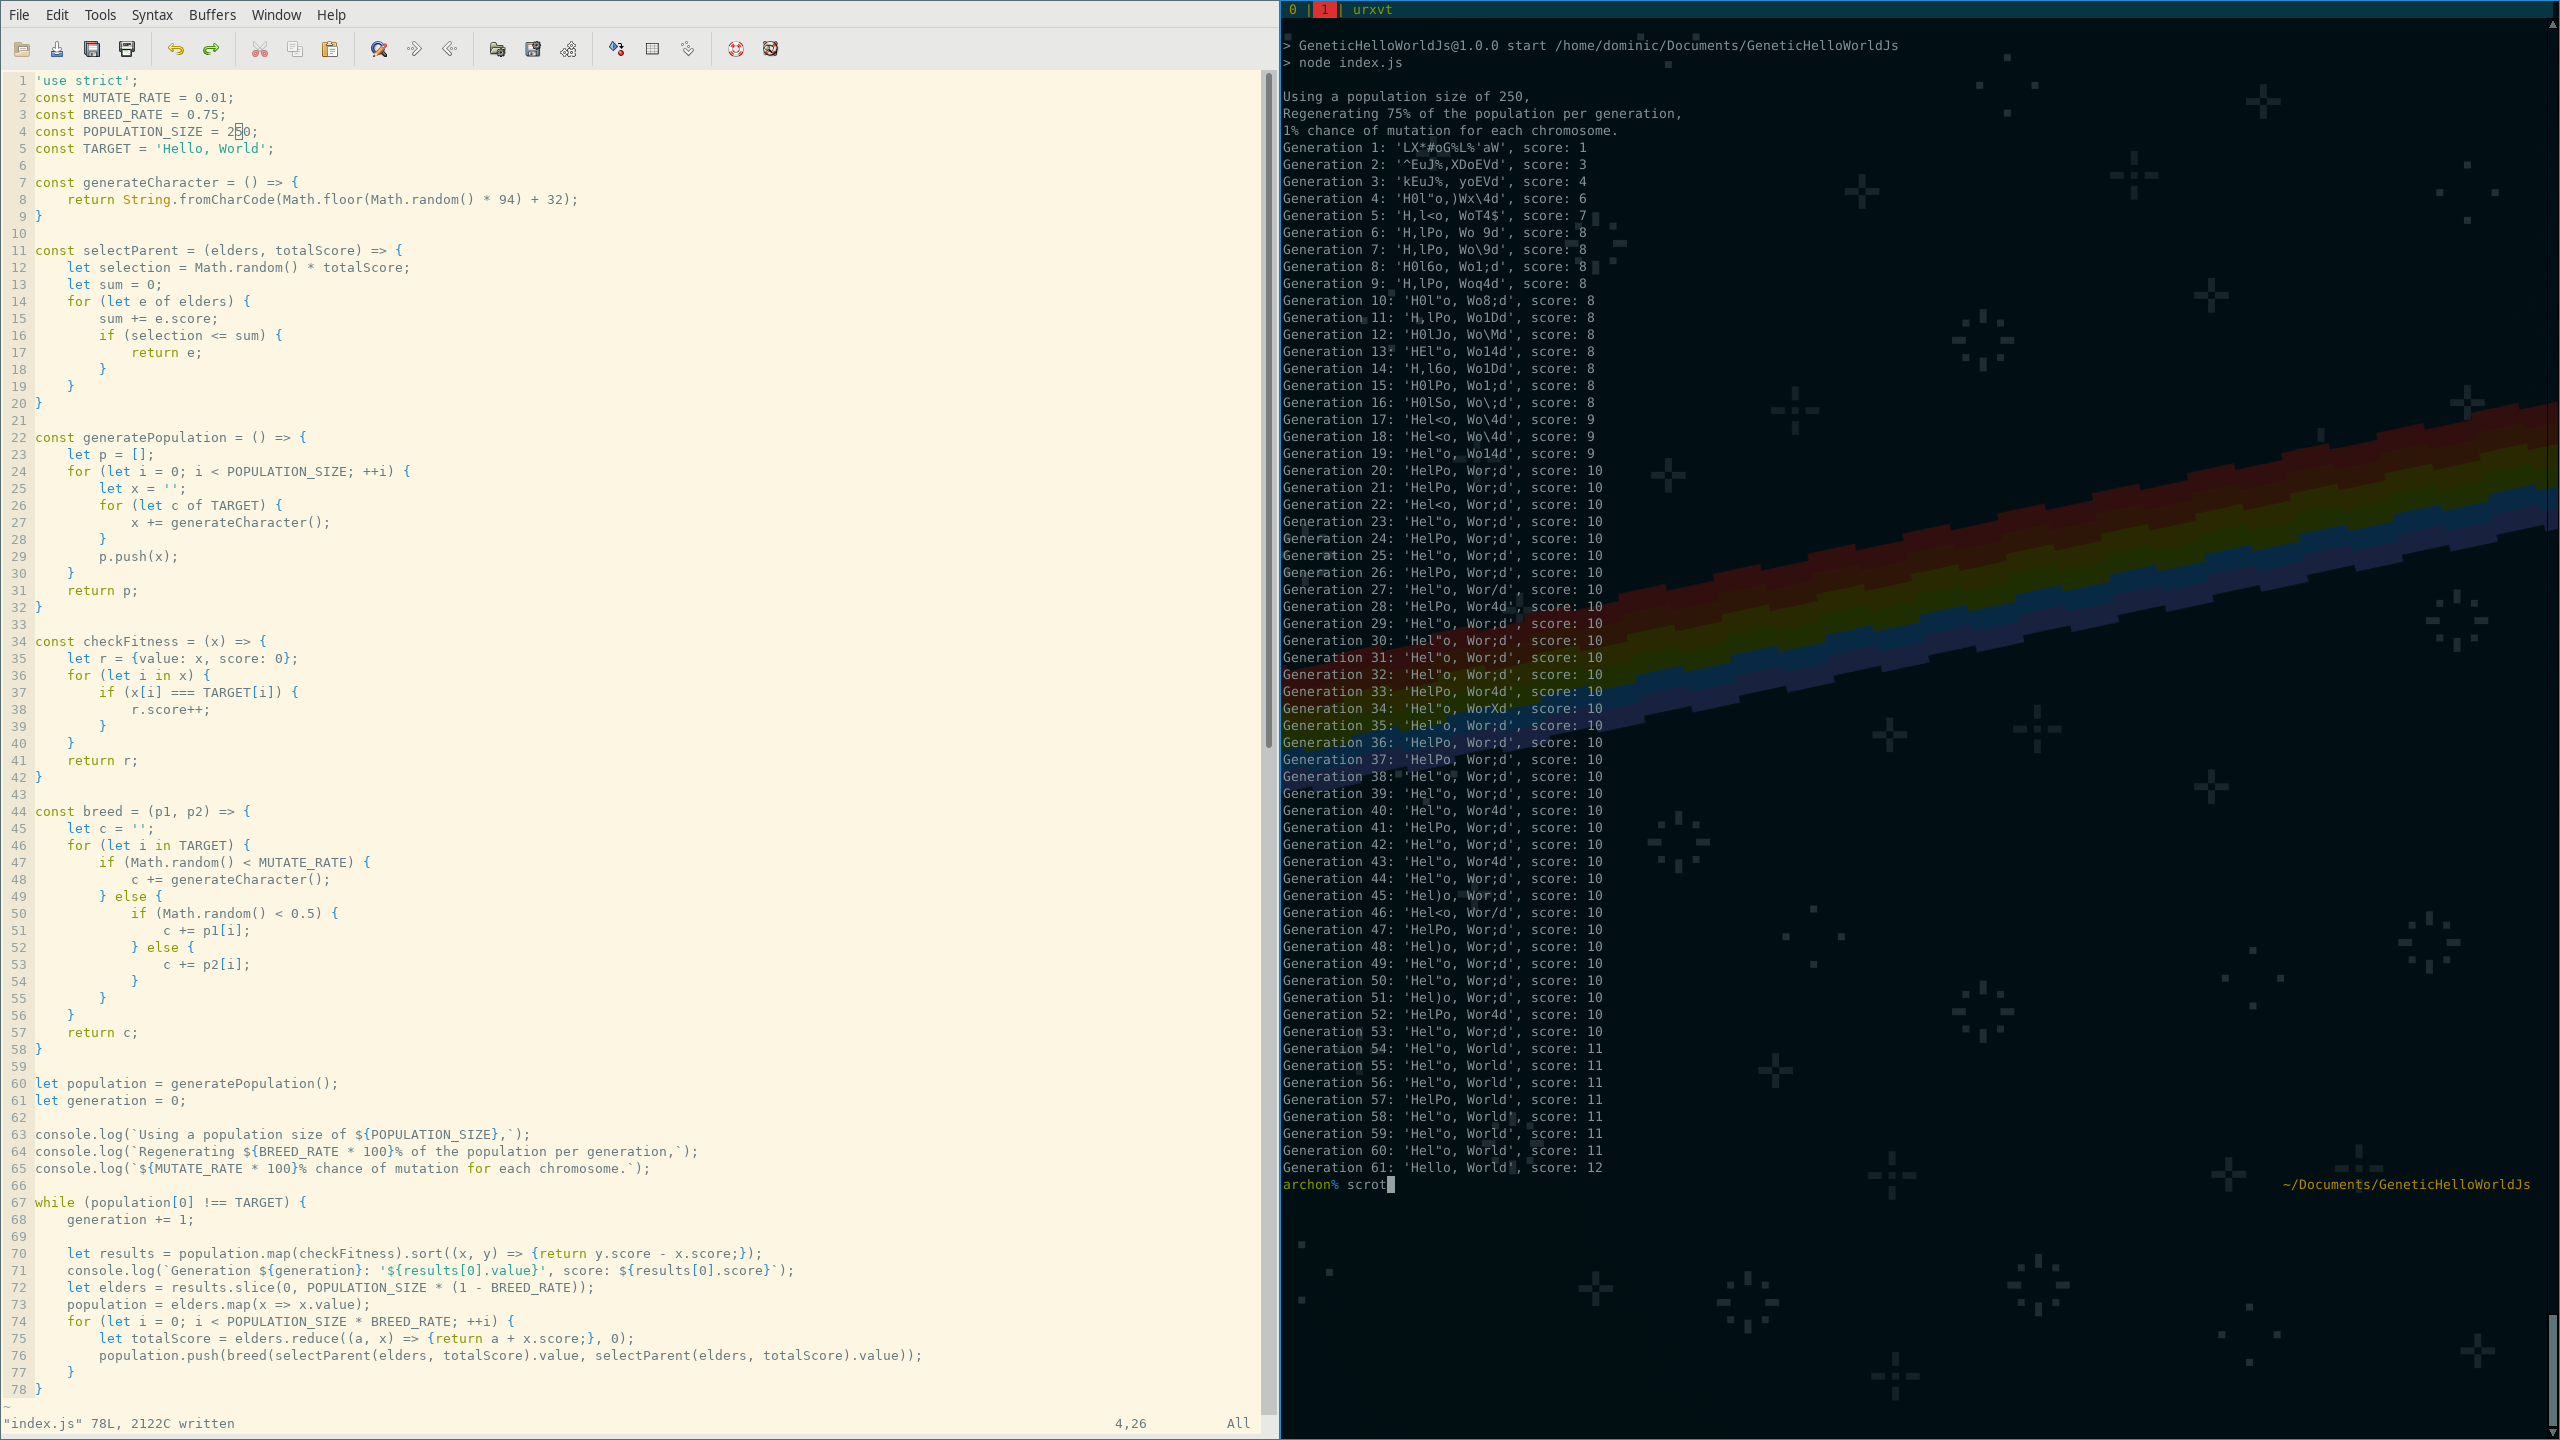
Task: Open Find and Replace tool
Action: 379,49
